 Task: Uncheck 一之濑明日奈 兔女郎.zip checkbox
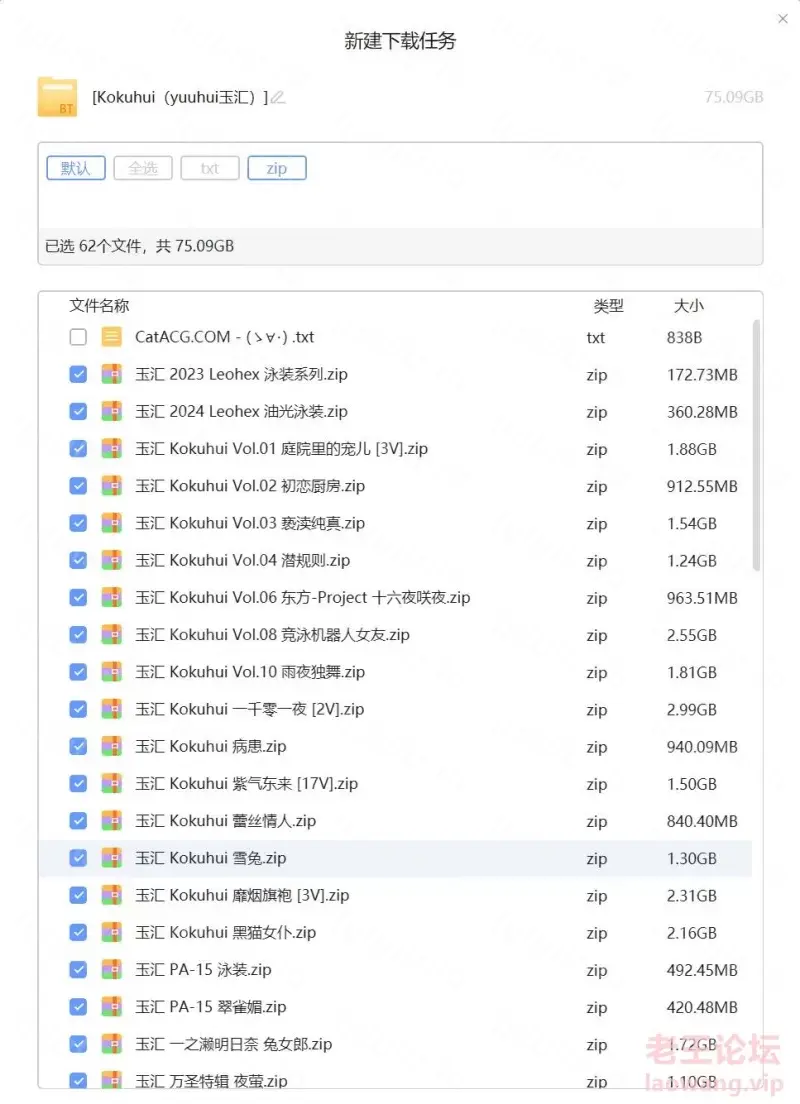78,1044
